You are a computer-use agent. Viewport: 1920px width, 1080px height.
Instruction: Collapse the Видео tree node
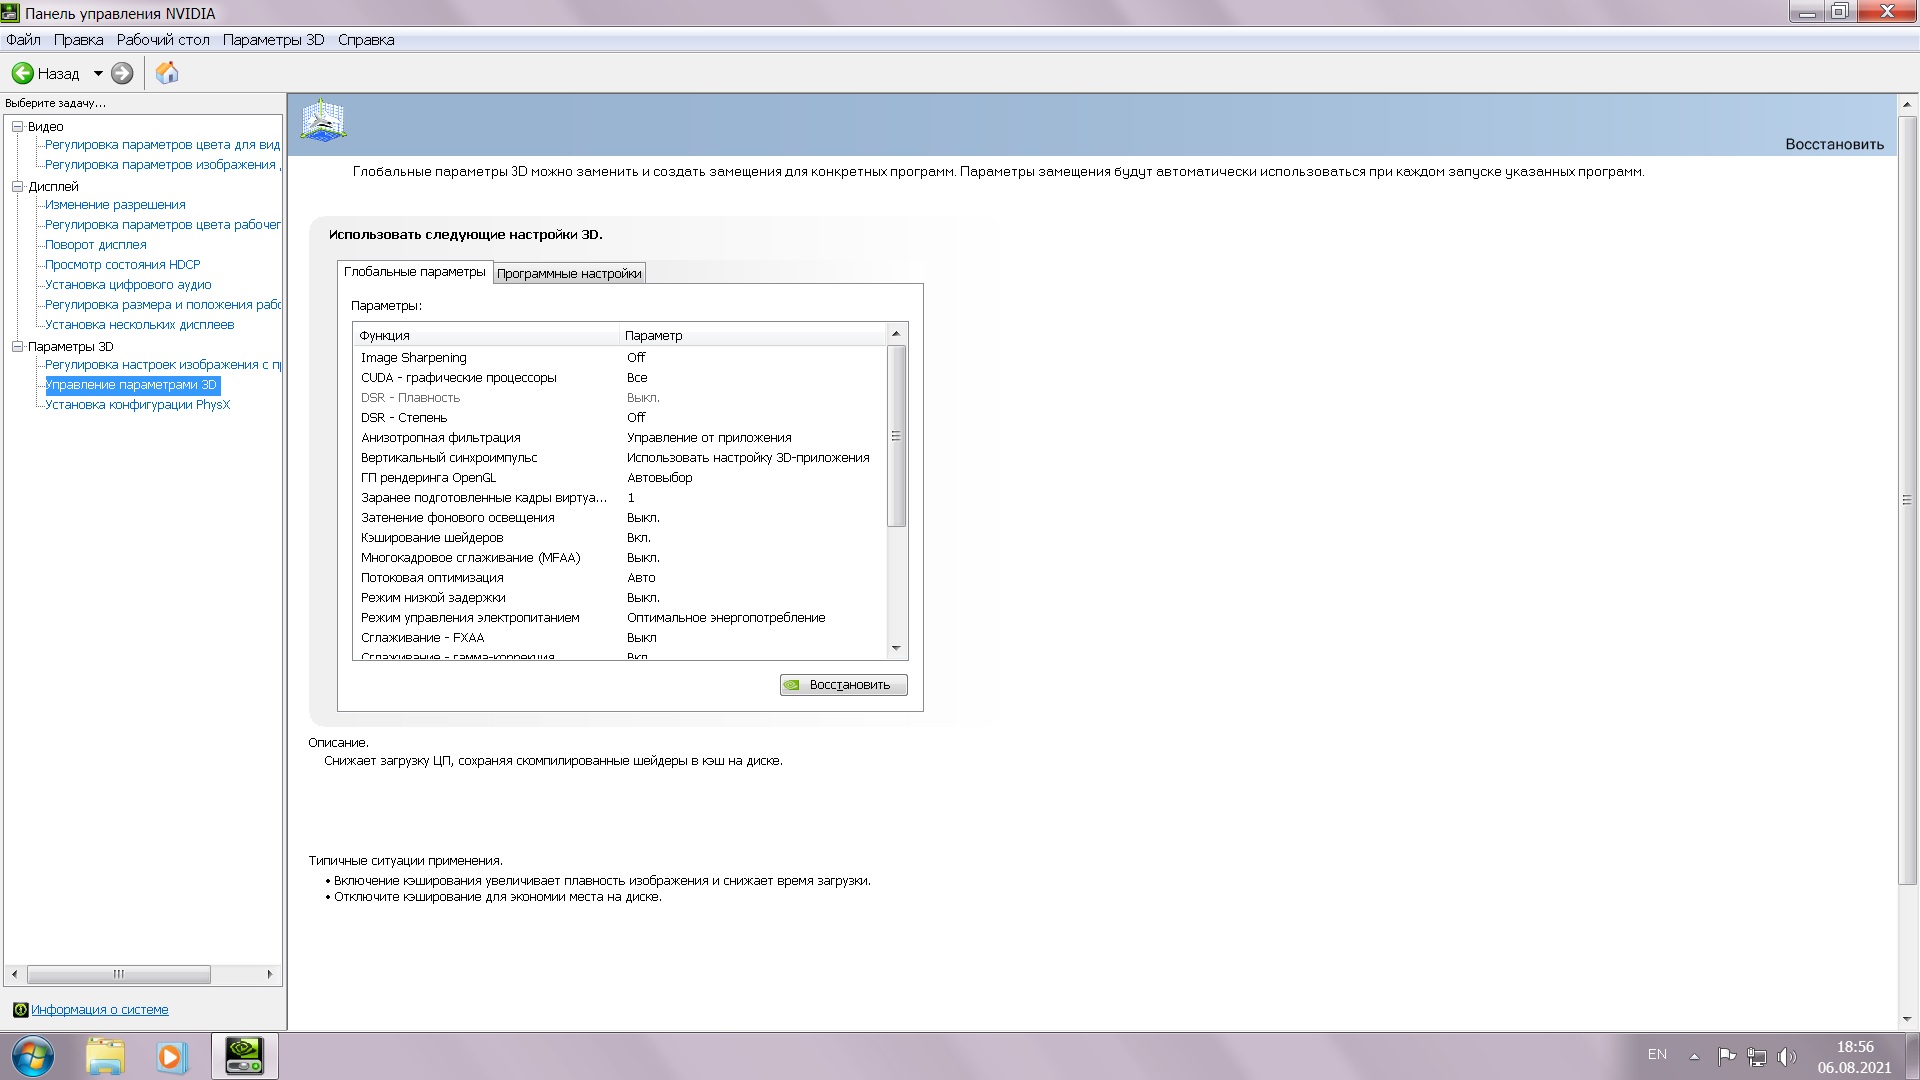point(17,127)
